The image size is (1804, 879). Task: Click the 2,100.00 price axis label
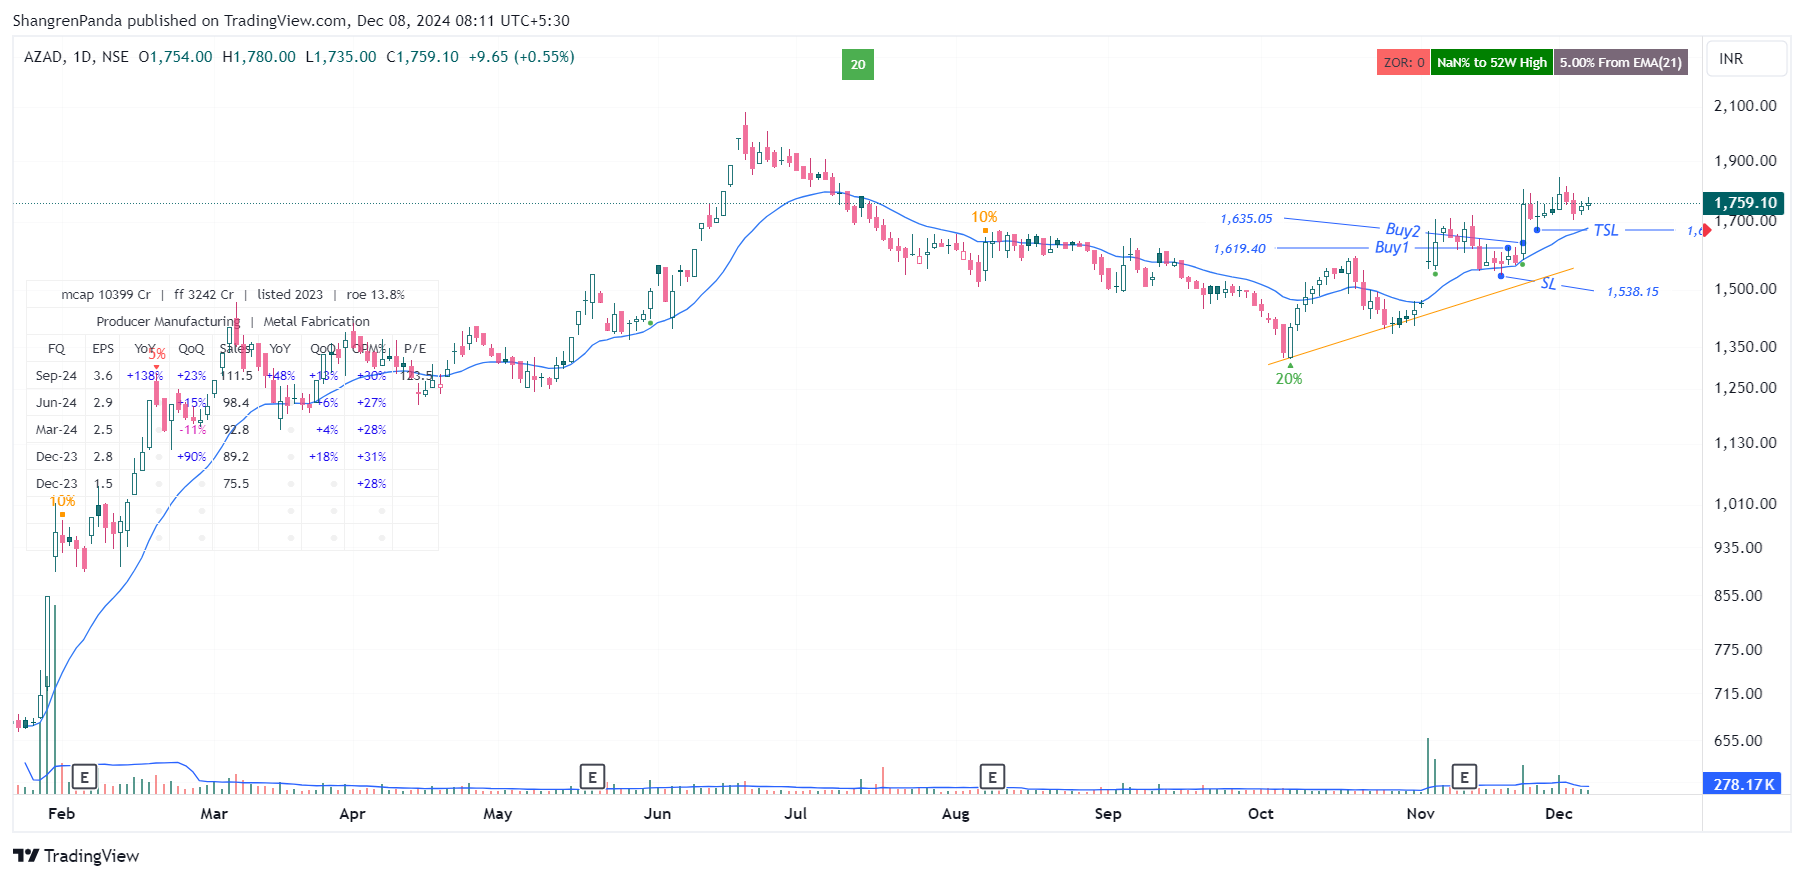[1745, 106]
